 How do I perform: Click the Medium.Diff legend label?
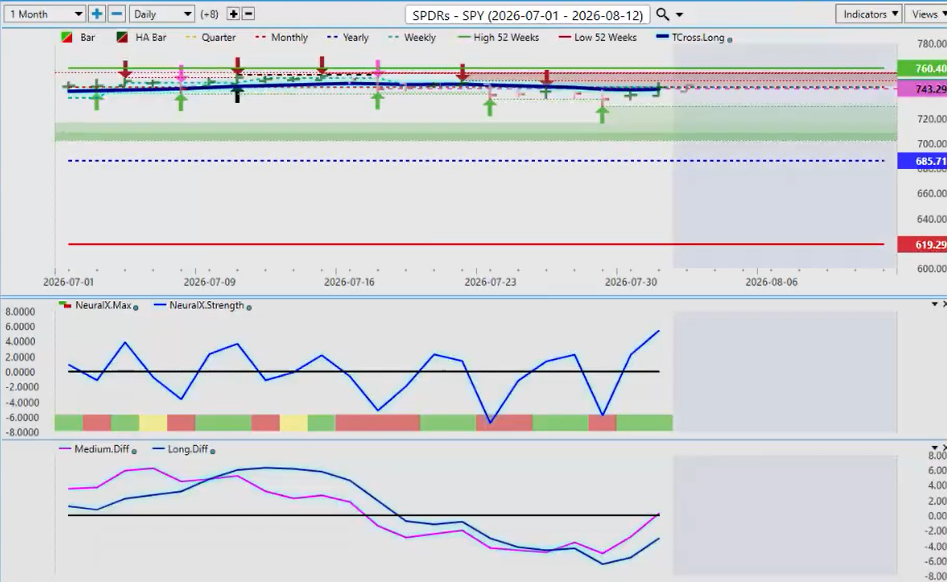click(x=101, y=449)
